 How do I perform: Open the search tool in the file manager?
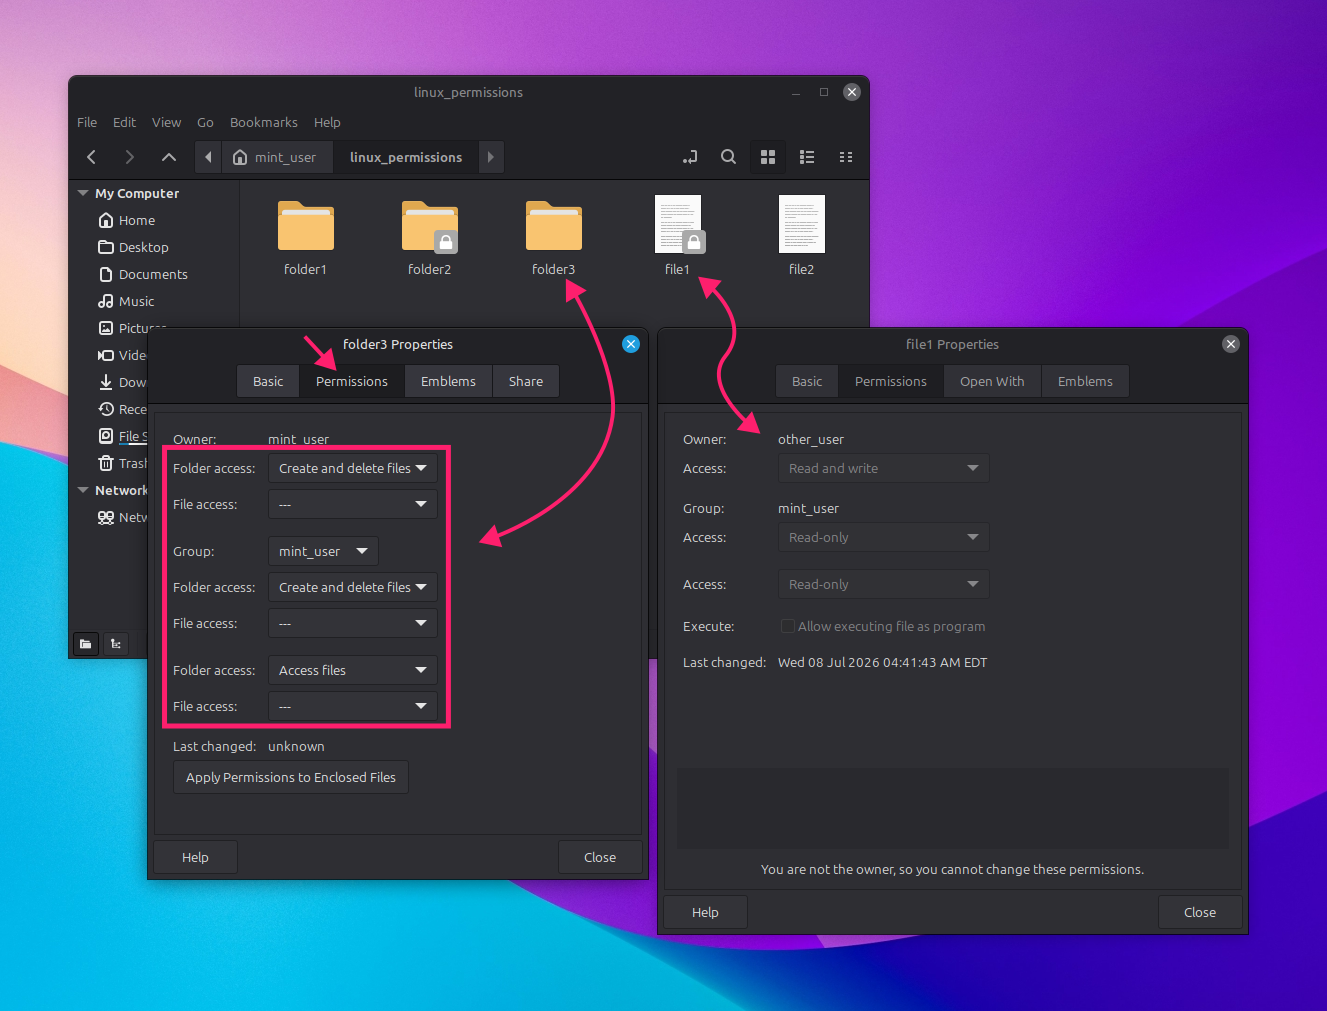pyautogui.click(x=728, y=157)
